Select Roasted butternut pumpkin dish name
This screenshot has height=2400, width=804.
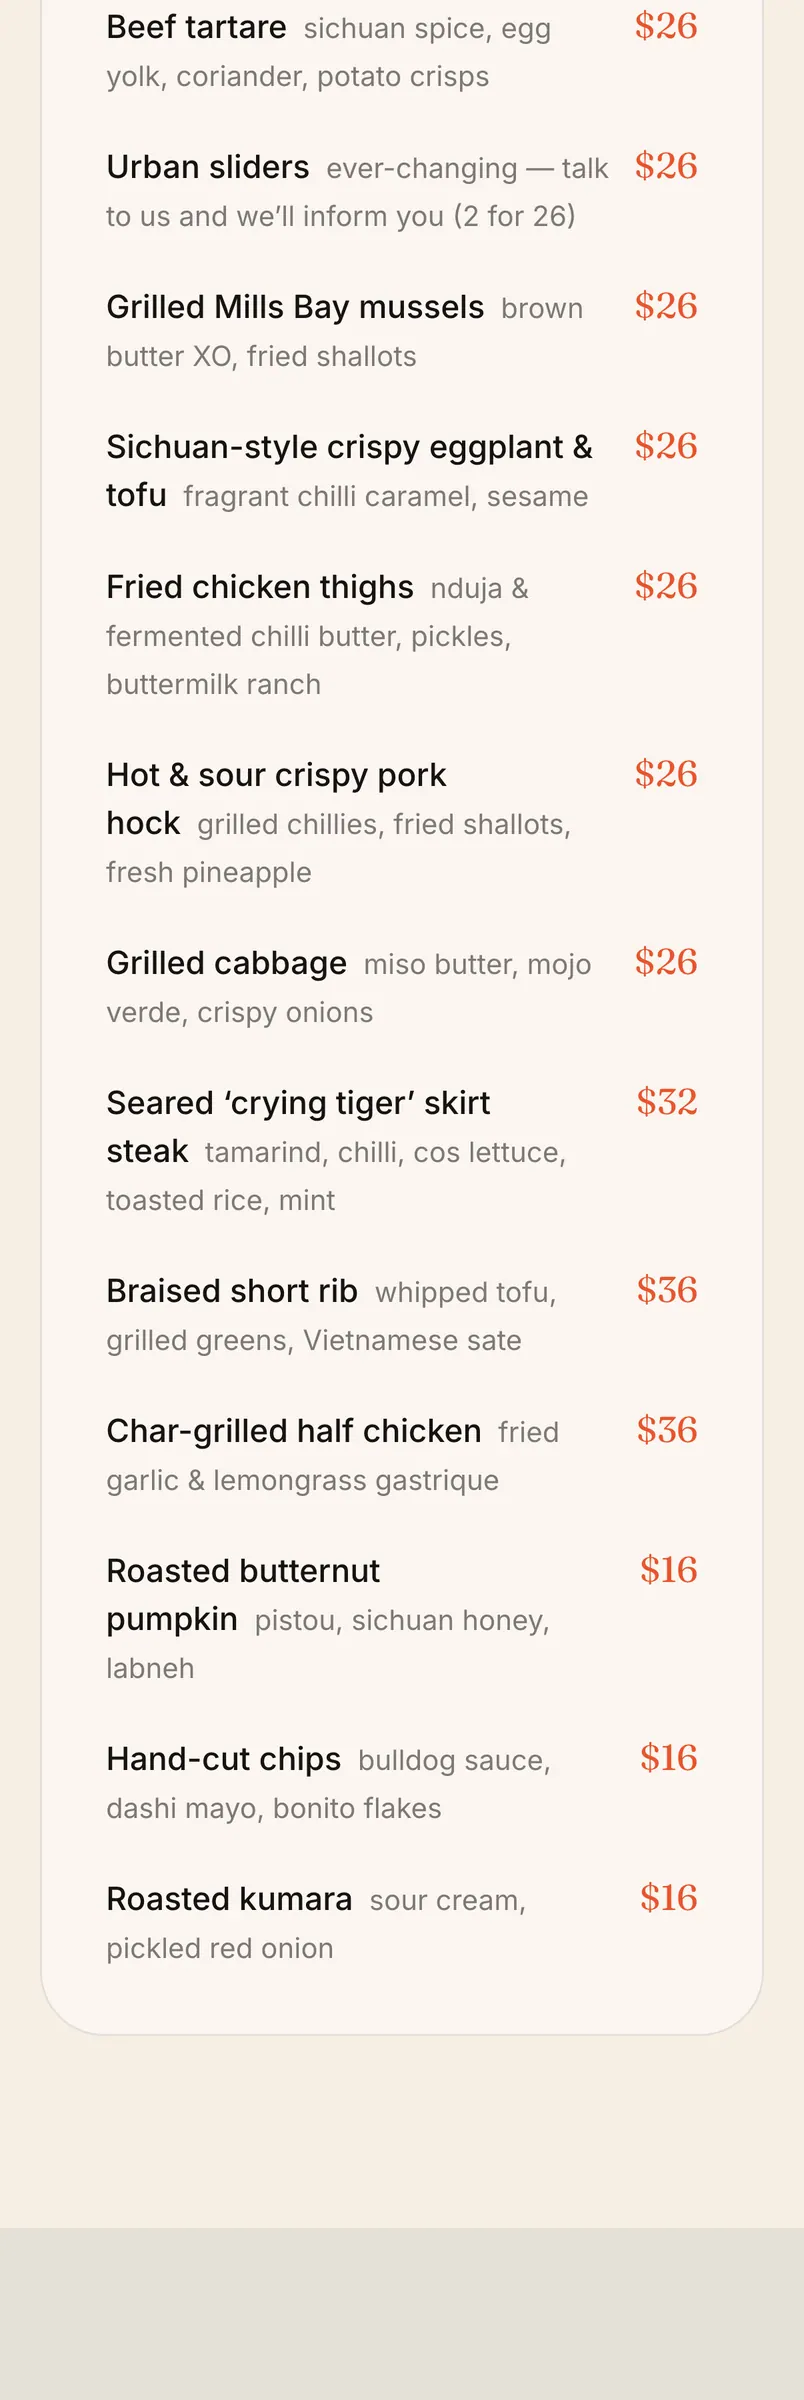point(243,1595)
